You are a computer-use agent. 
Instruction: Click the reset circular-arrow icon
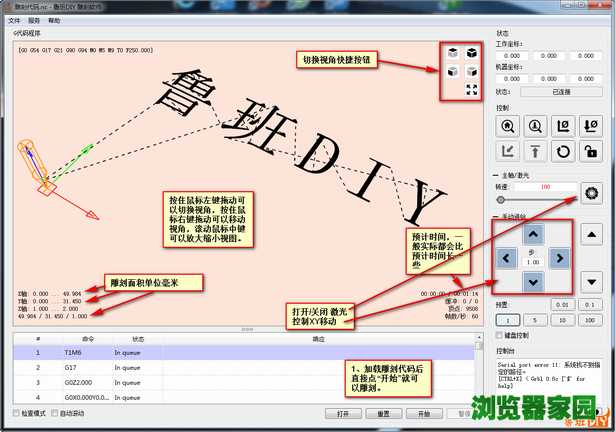(x=564, y=152)
